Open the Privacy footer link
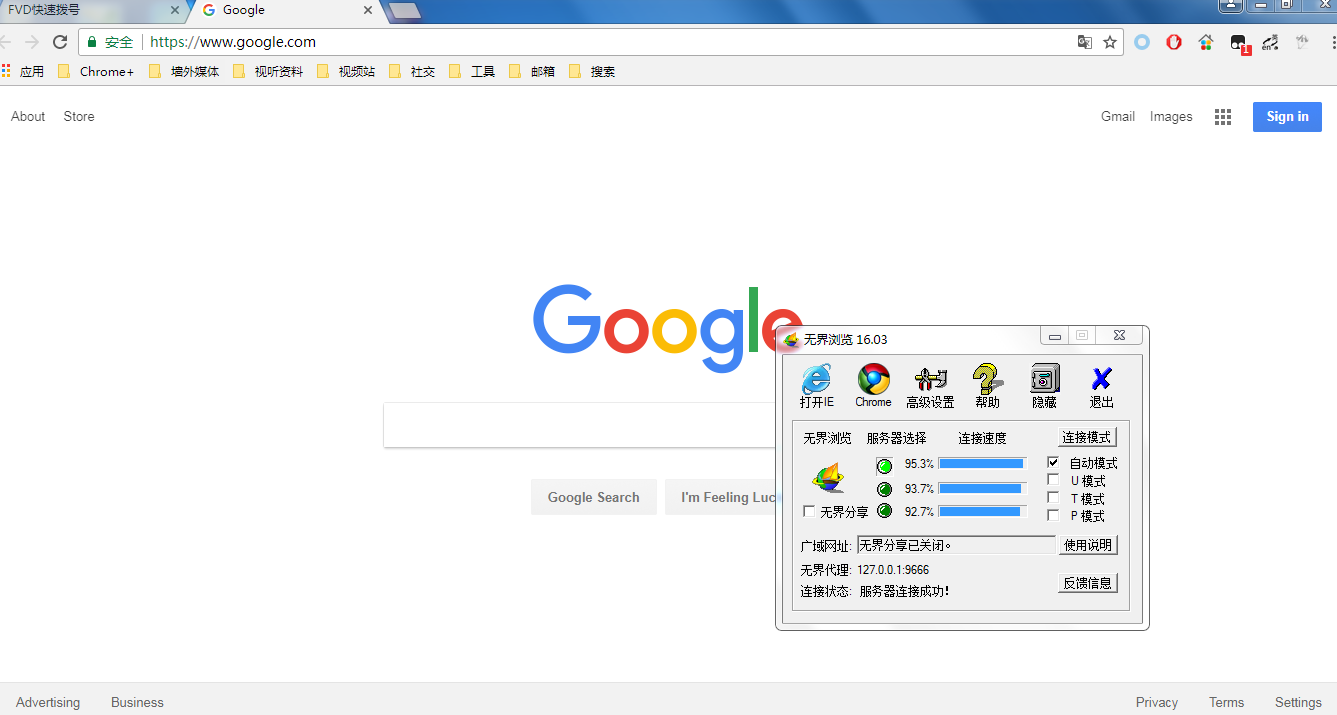Image resolution: width=1337 pixels, height=715 pixels. [x=1157, y=702]
